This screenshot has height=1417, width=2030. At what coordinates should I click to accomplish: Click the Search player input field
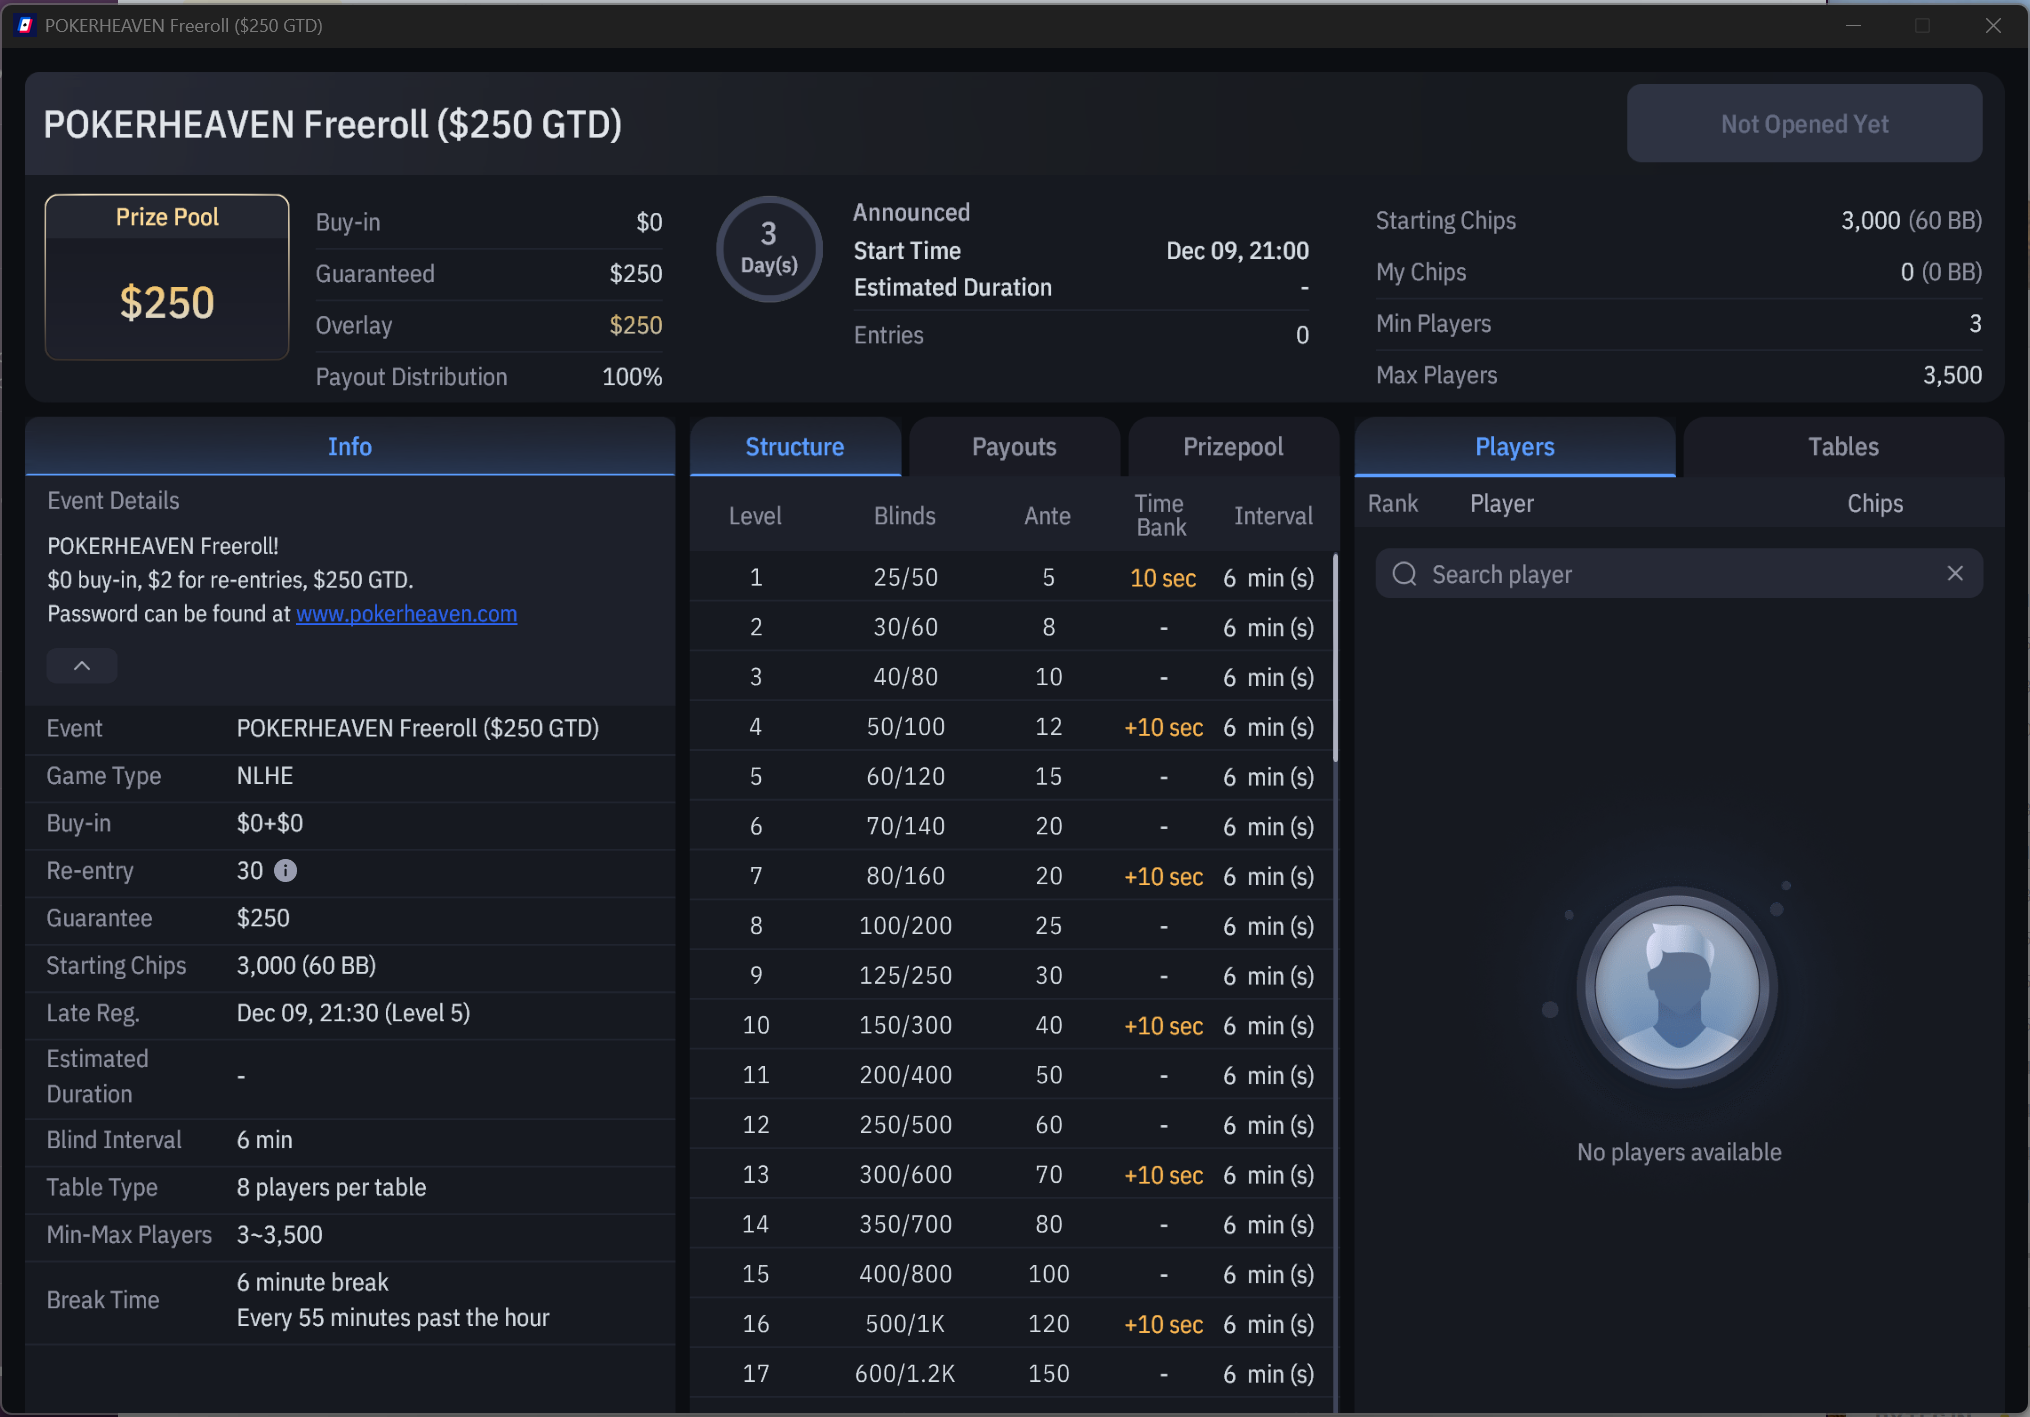pyautogui.click(x=1679, y=574)
